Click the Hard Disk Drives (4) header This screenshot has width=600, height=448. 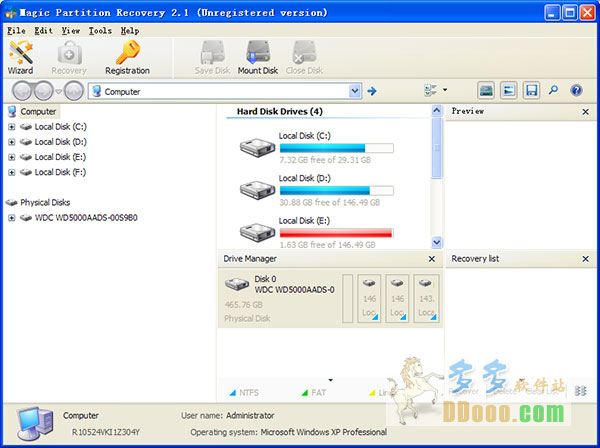(280, 112)
